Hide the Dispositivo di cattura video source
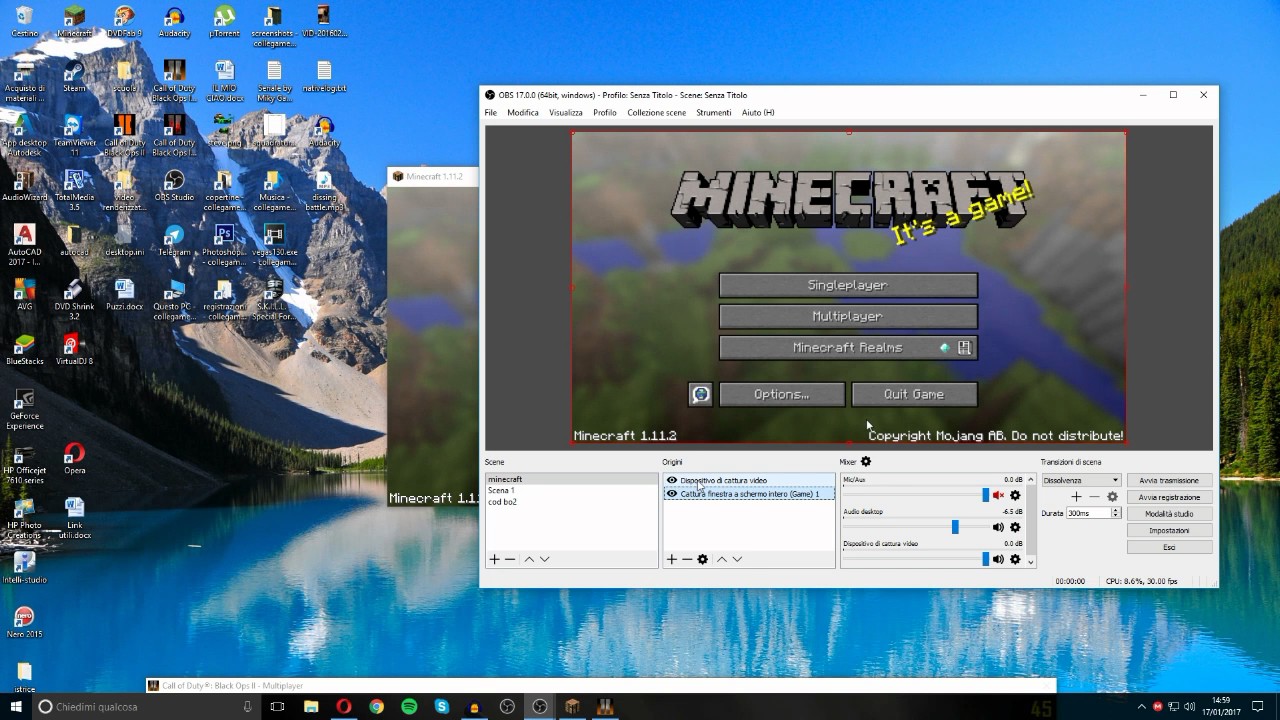Viewport: 1280px width, 720px height. point(672,480)
